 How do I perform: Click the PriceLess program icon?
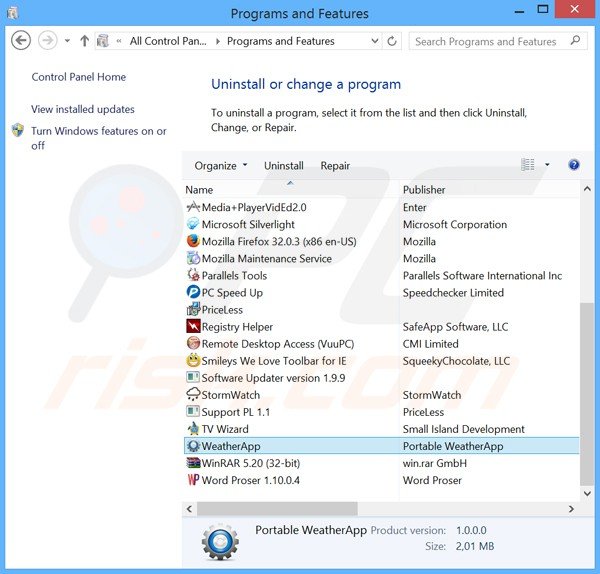[x=193, y=309]
